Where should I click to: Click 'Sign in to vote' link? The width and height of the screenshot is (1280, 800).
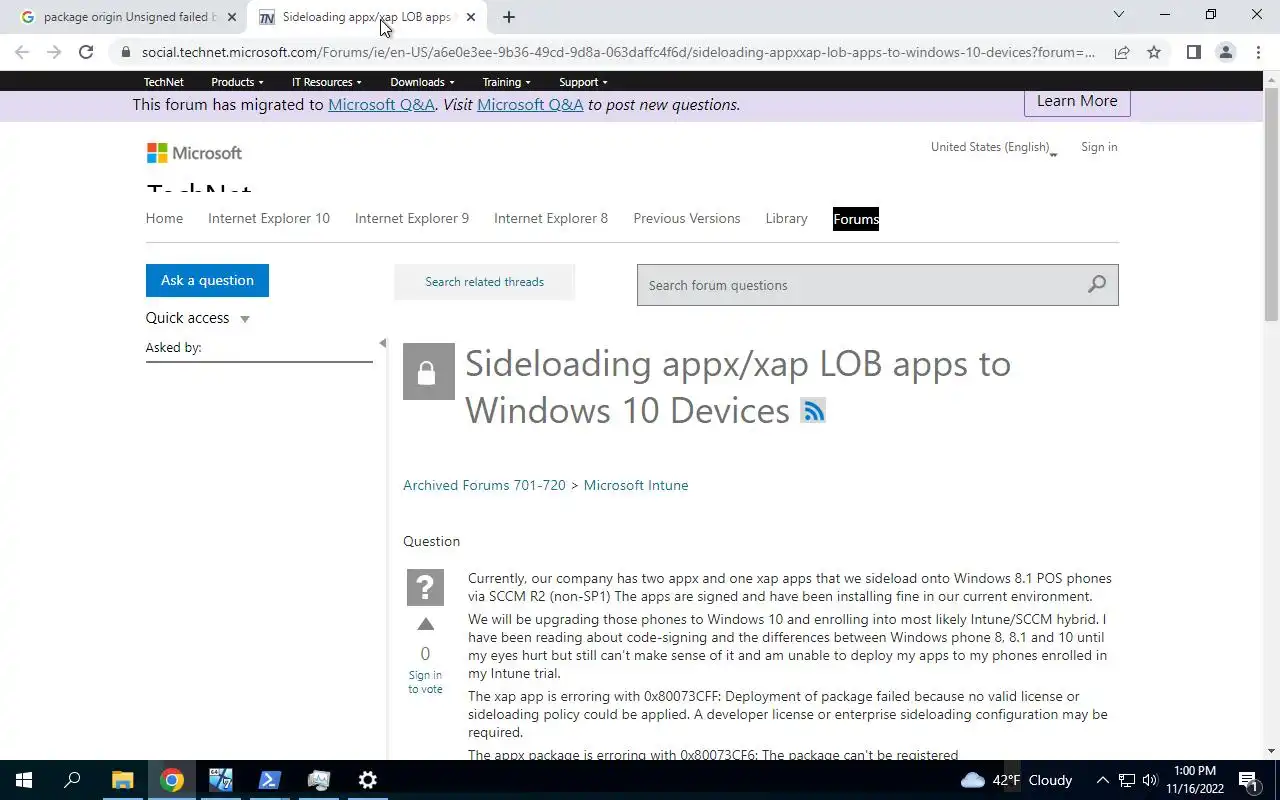click(x=425, y=682)
